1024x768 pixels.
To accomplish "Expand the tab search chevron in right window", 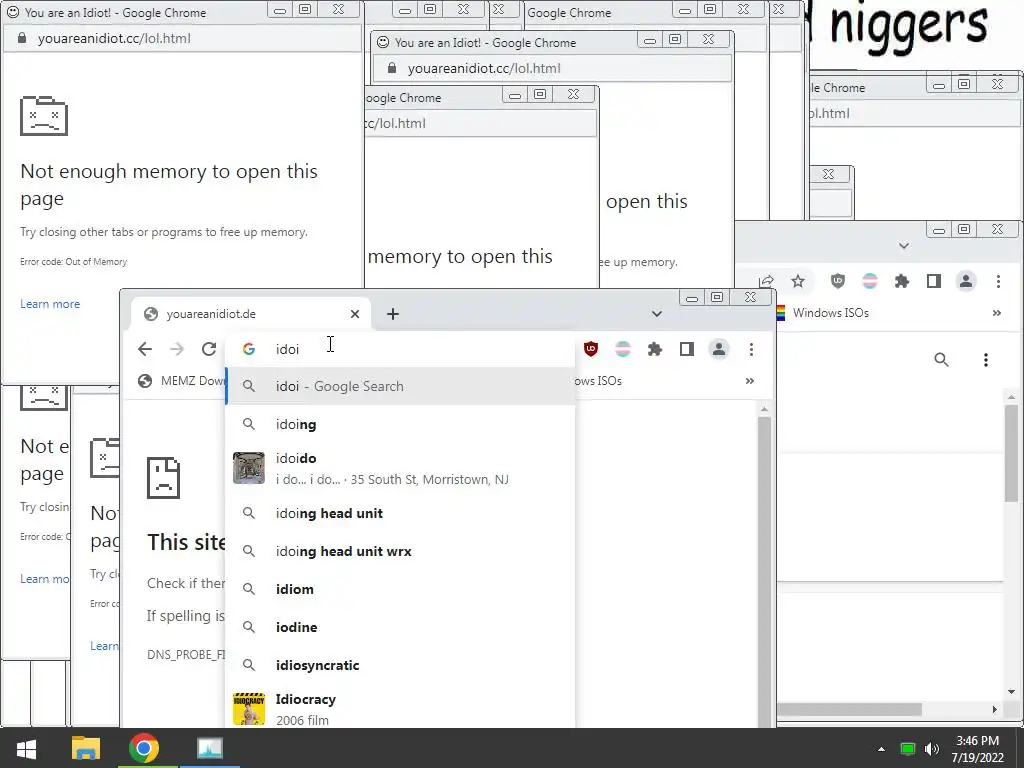I will (904, 246).
